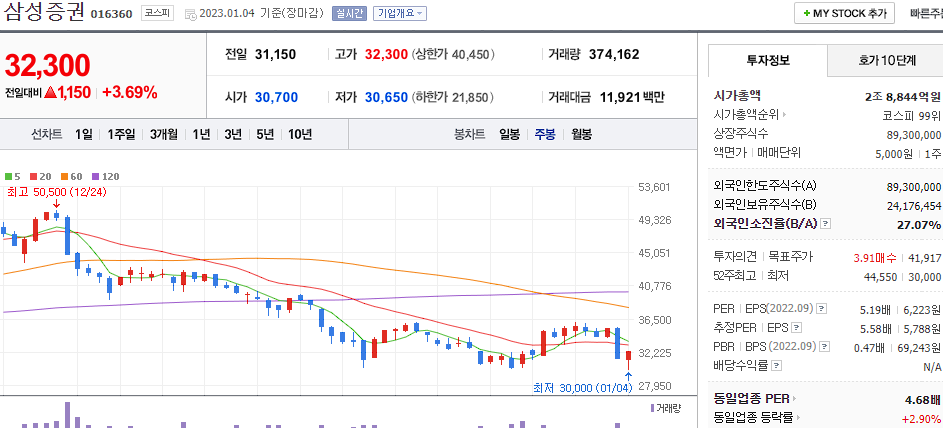Select the 월봉 monthly candle chart

click(582, 135)
